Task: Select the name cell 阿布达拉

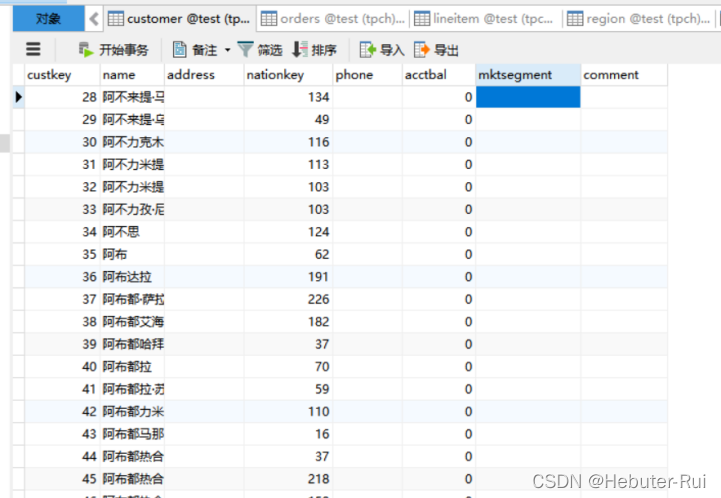Action: [x=131, y=276]
